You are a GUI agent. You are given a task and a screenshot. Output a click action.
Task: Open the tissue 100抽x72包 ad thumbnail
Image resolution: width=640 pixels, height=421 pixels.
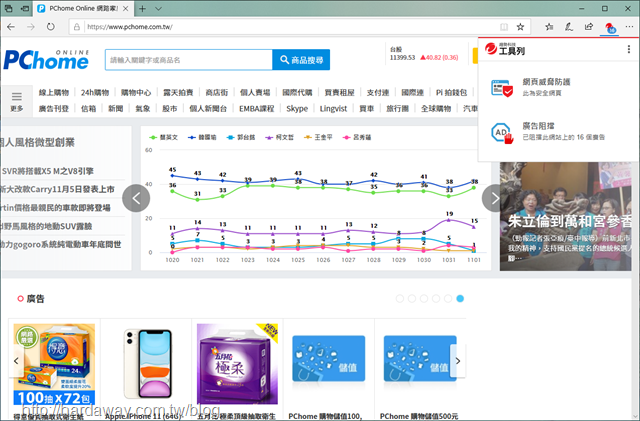point(54,364)
